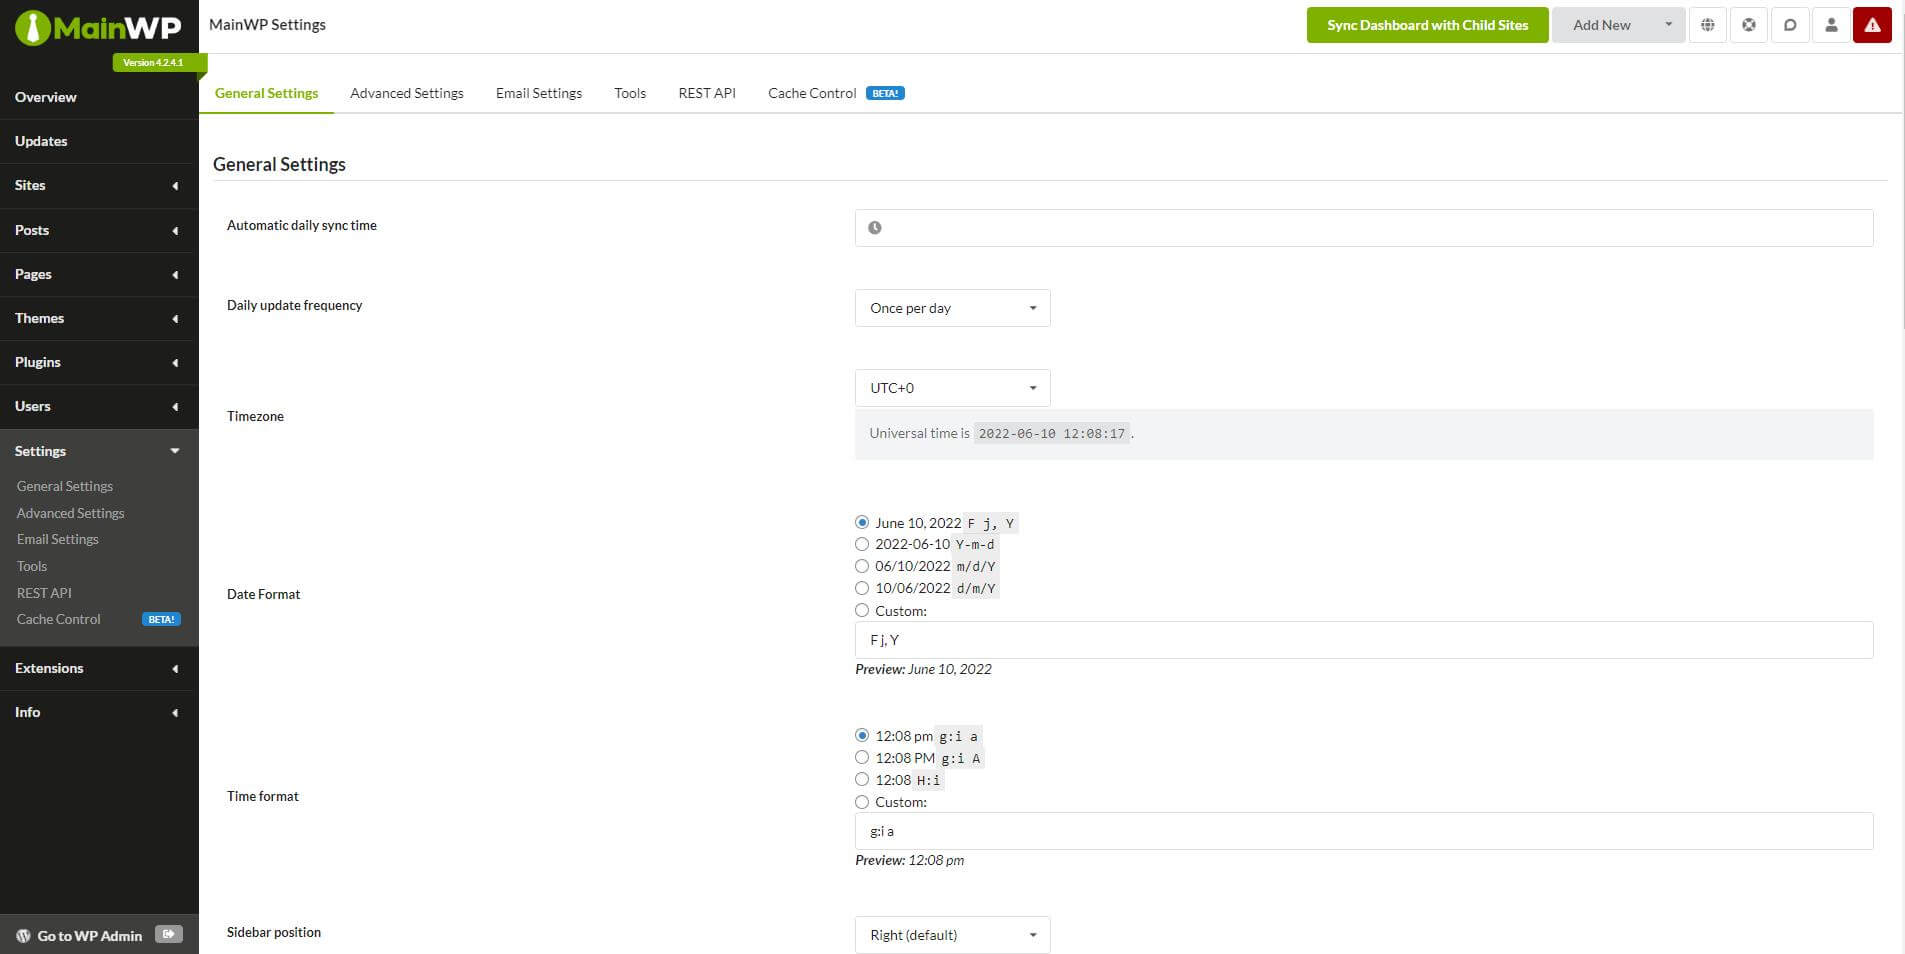
Task: Open the Daily update frequency dropdown
Action: click(x=952, y=308)
